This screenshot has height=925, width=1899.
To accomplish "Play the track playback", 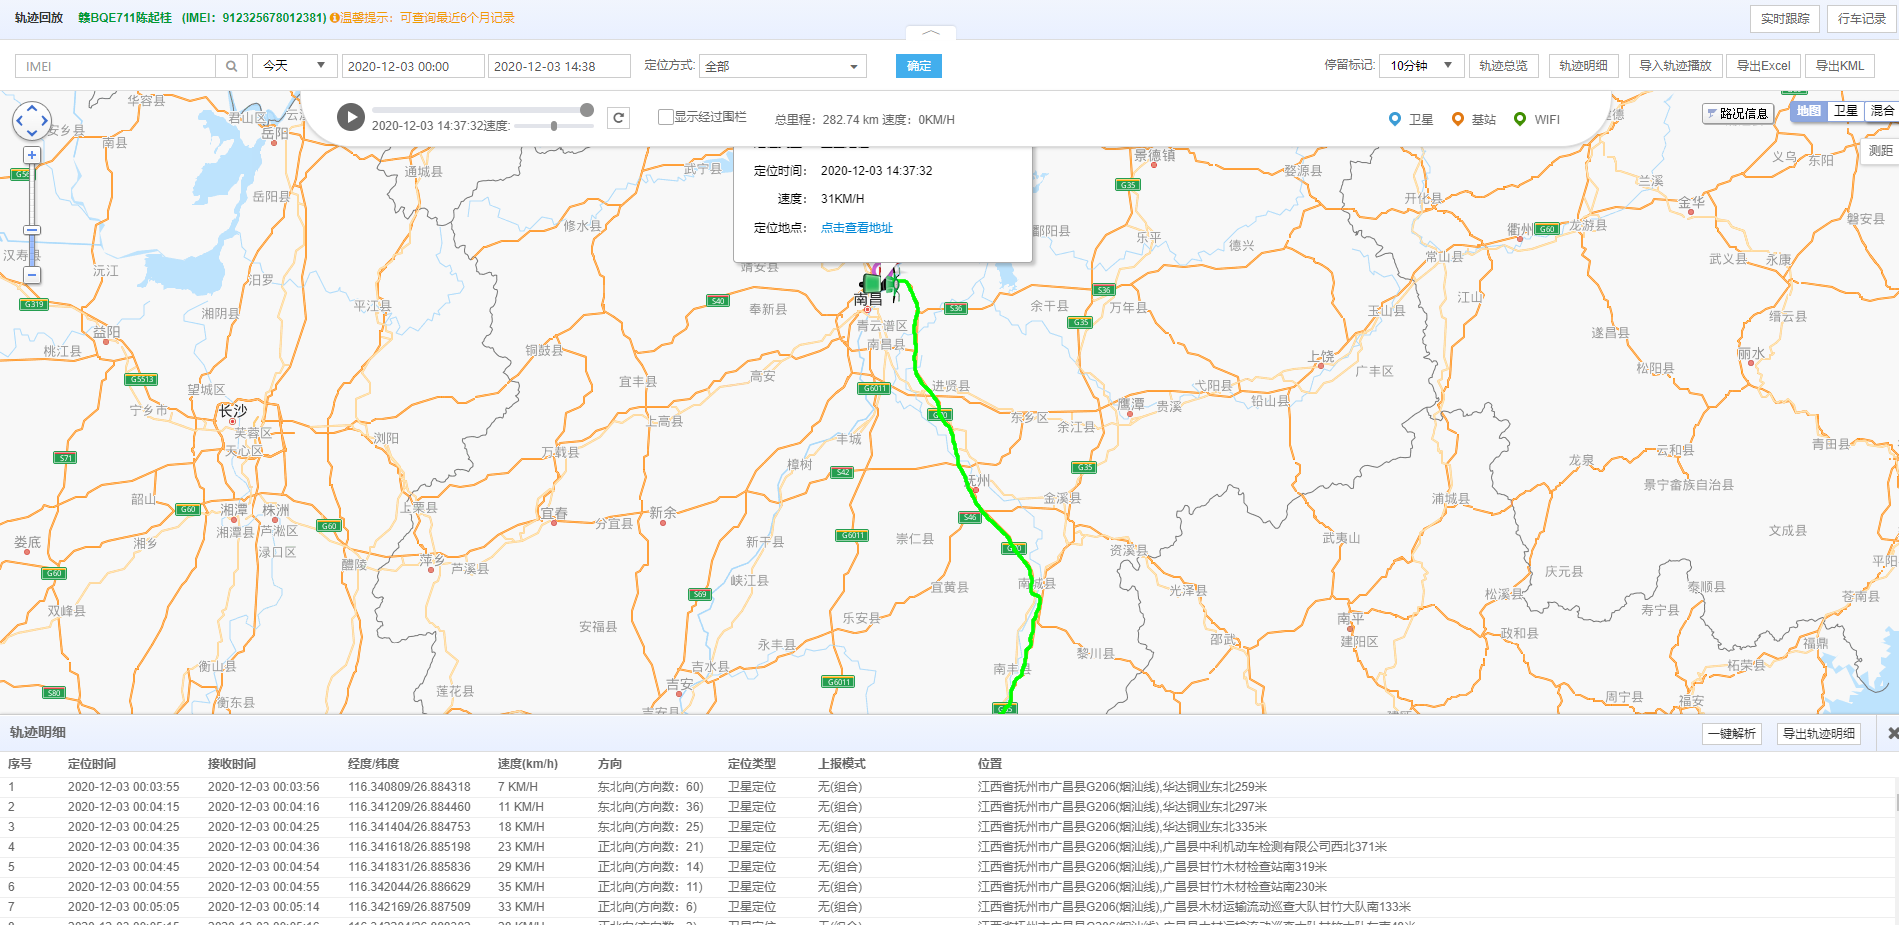I will point(350,117).
